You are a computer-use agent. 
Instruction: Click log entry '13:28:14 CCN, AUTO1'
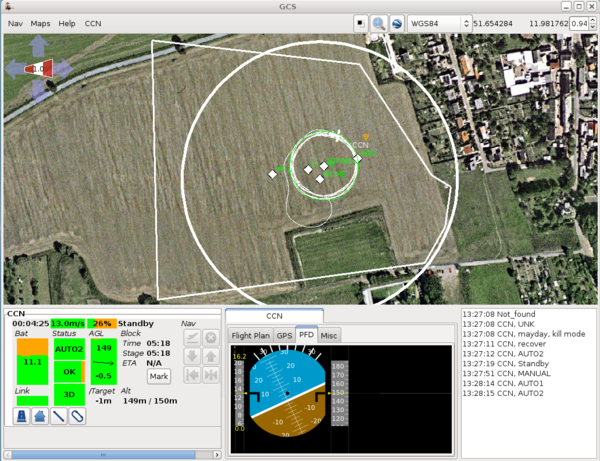[503, 383]
